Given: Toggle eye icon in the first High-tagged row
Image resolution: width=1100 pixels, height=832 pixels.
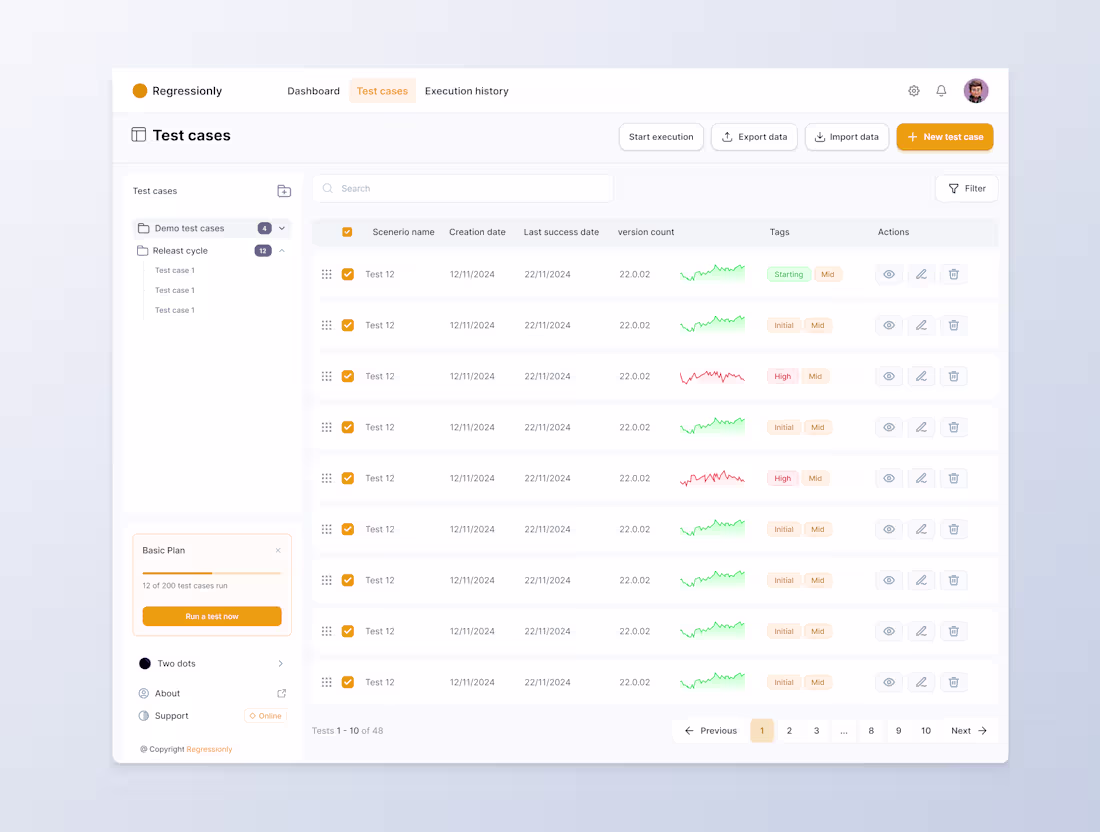Looking at the screenshot, I should pyautogui.click(x=889, y=376).
